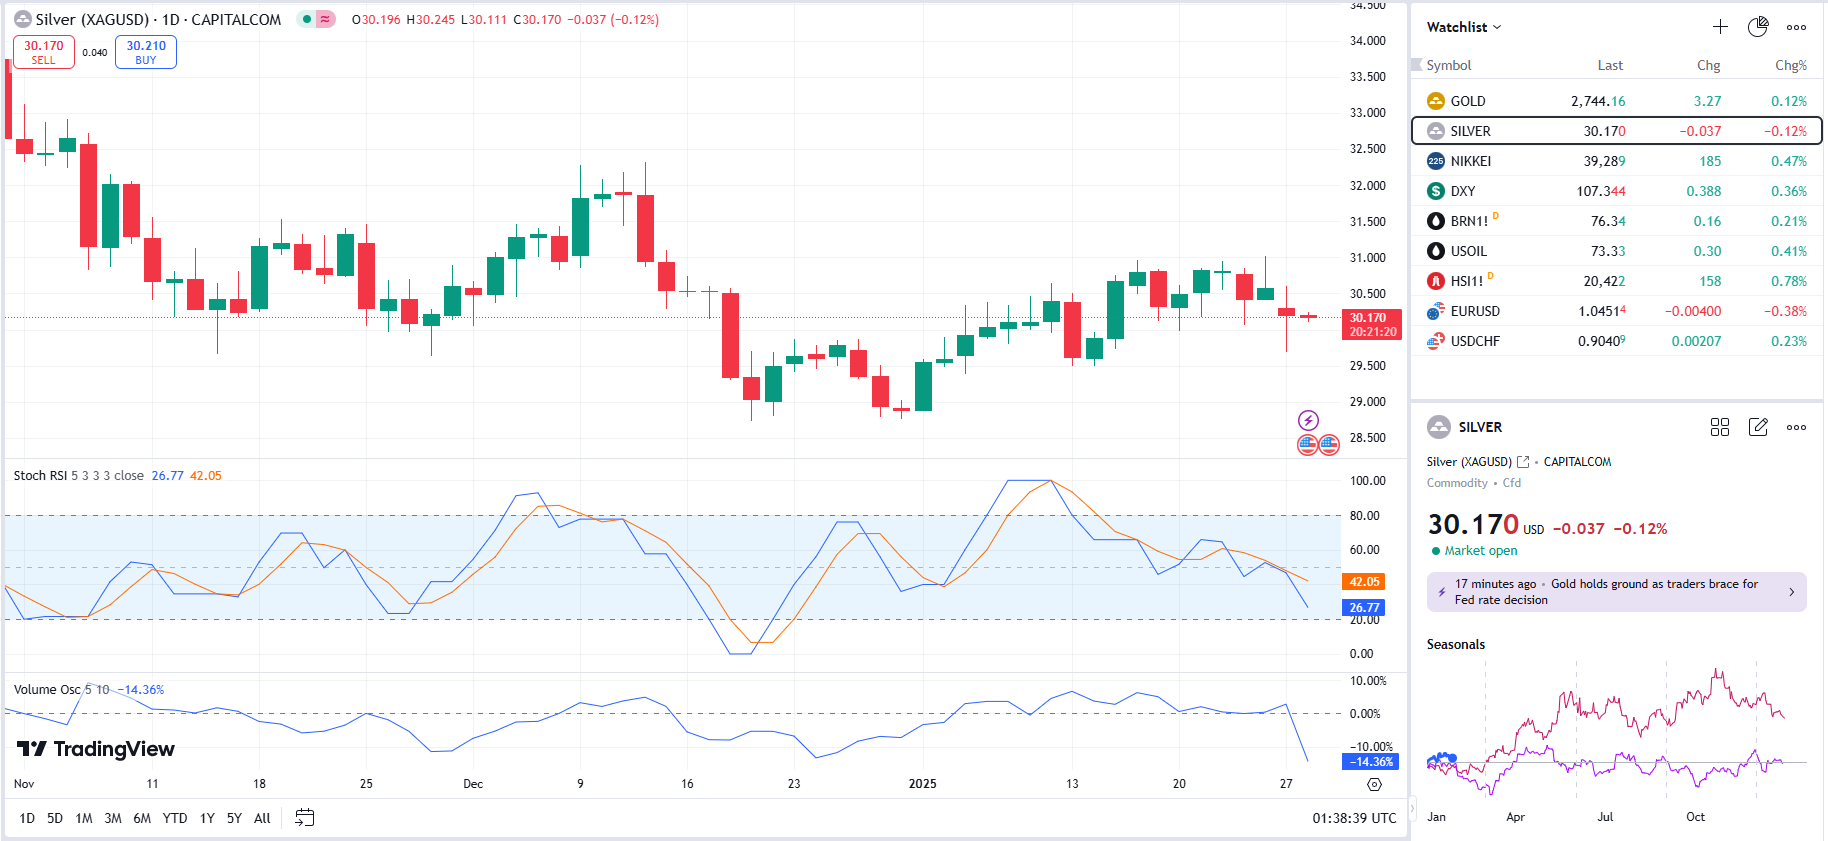Open the note edit icon for SILVER

tap(1758, 427)
